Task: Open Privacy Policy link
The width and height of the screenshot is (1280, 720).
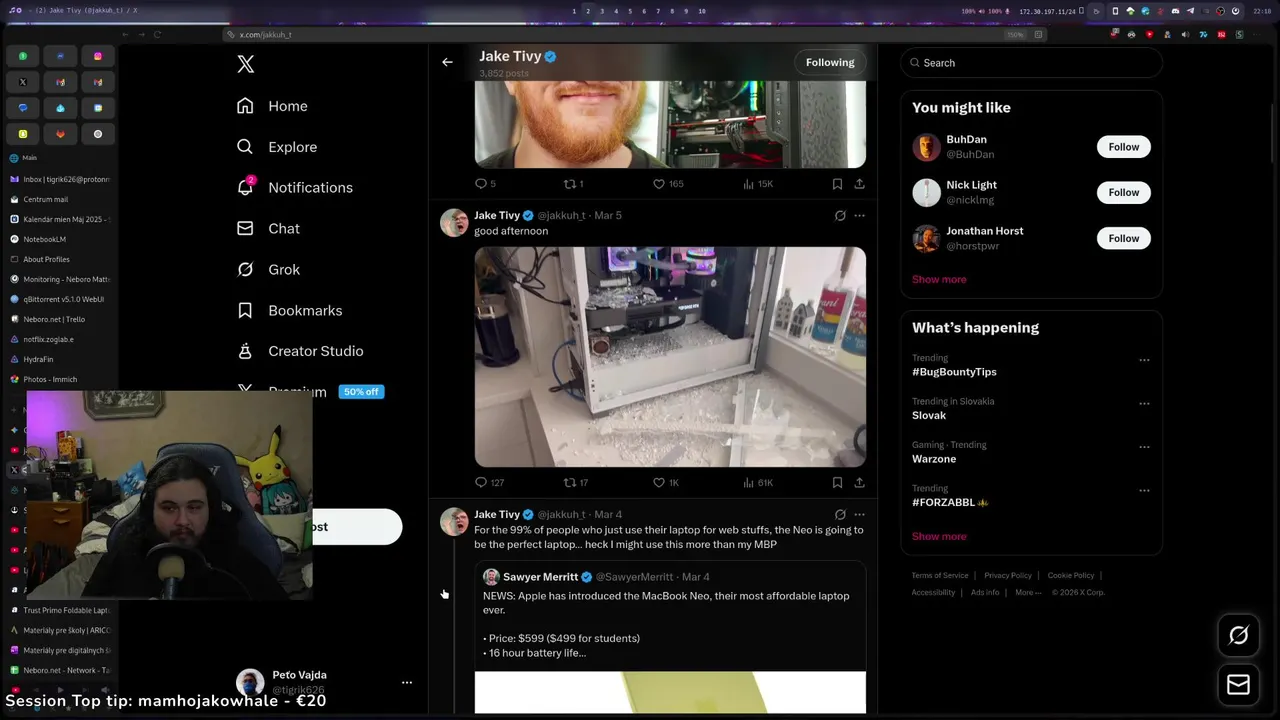Action: point(1008,576)
